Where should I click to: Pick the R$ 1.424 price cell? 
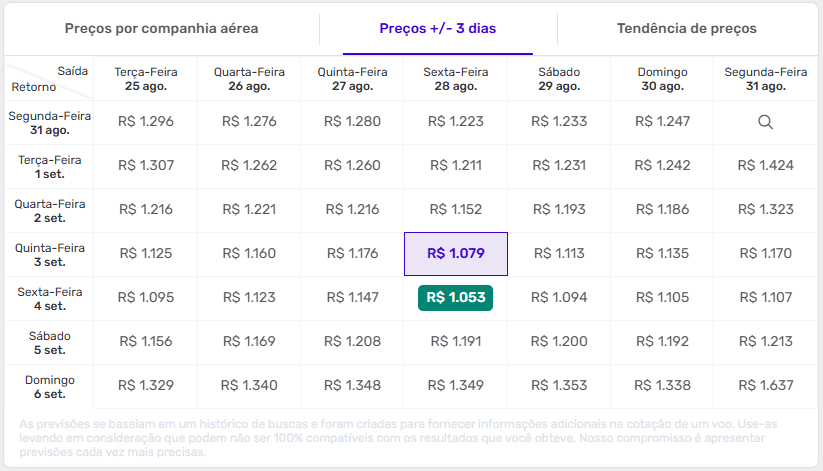(x=765, y=166)
